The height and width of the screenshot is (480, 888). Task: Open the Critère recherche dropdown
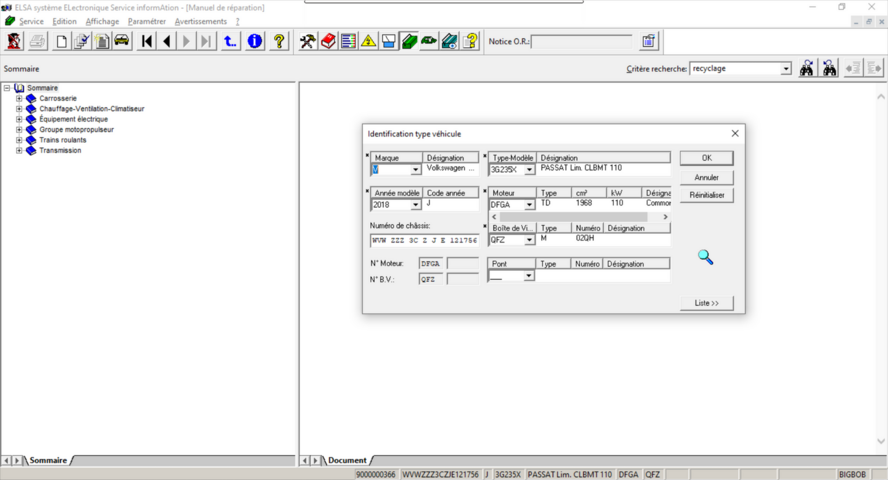point(786,68)
